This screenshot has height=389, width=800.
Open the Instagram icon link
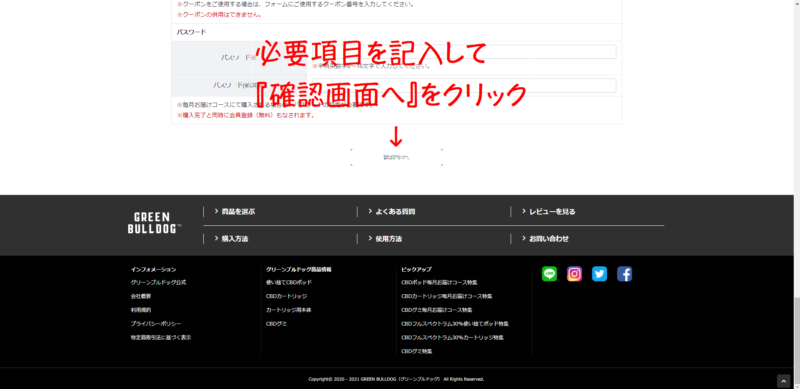tap(574, 274)
